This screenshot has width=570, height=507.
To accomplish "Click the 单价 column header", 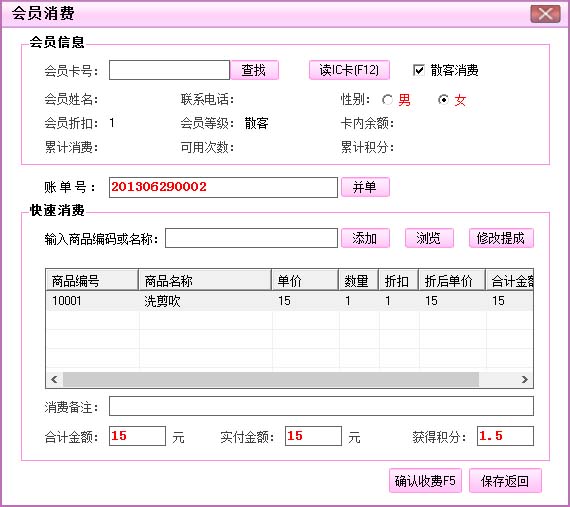I will [x=305, y=280].
